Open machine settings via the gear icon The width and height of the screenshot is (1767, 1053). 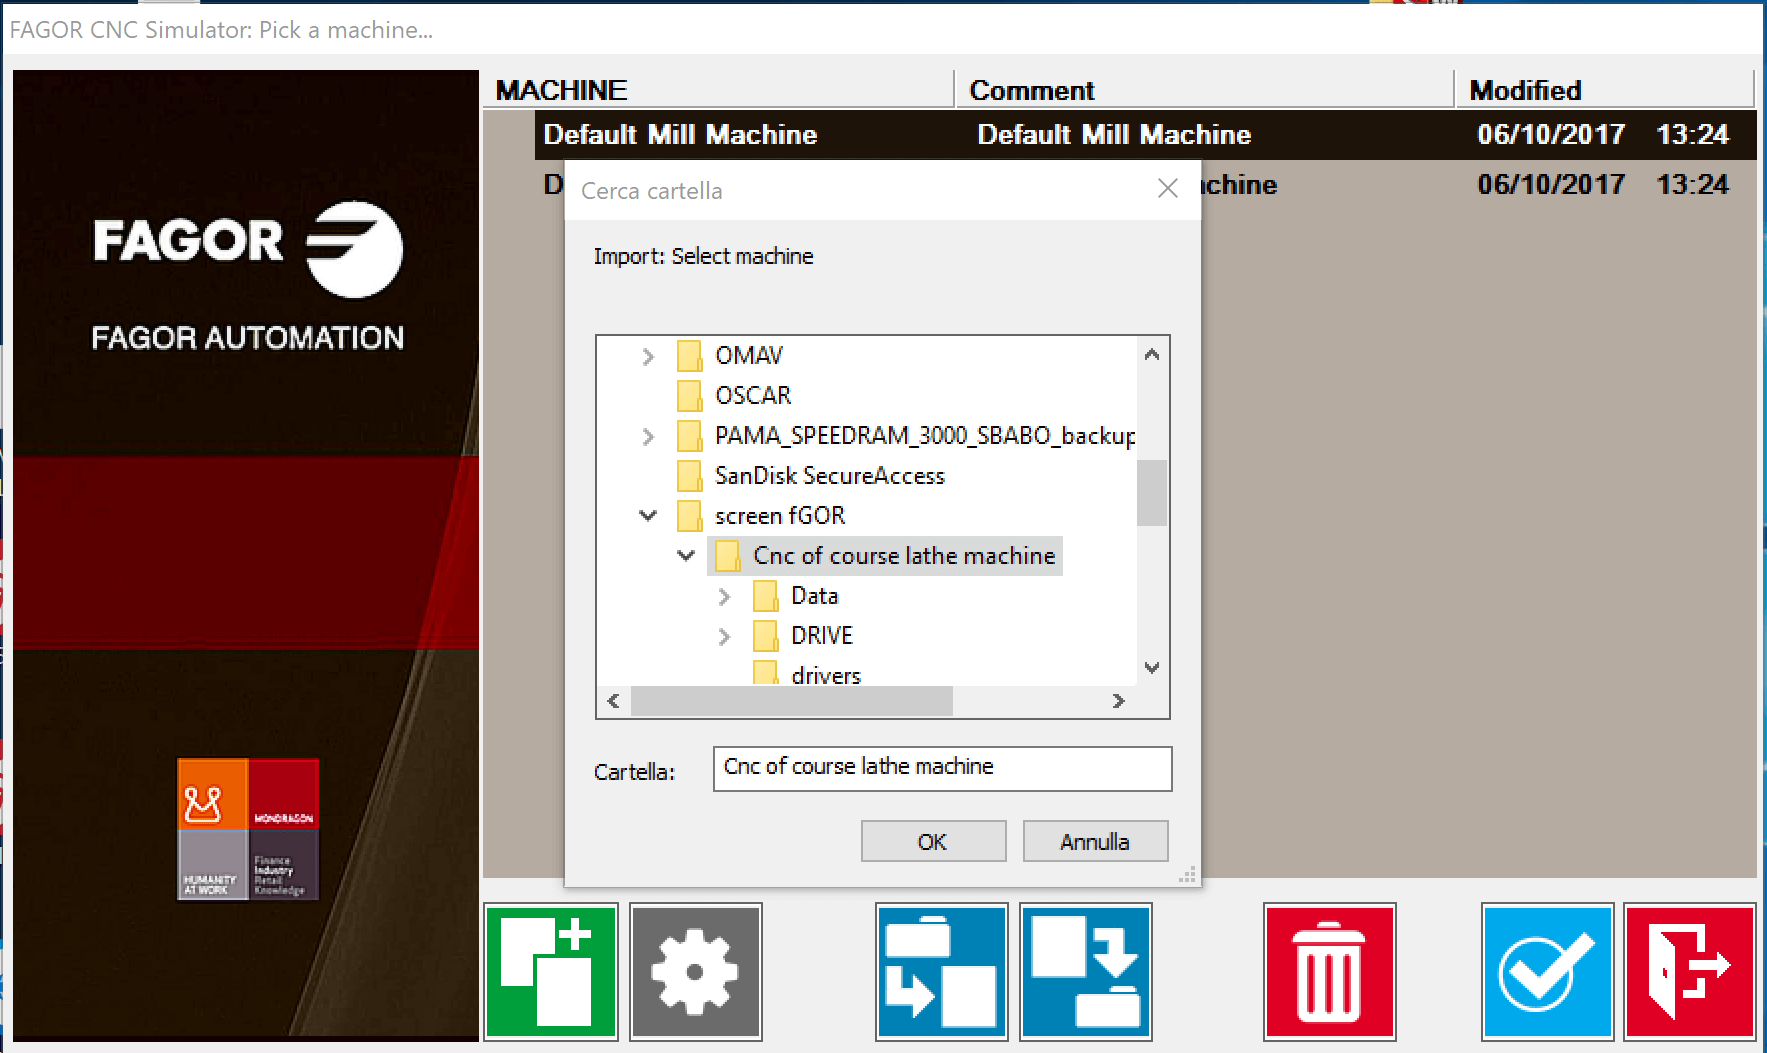tap(695, 971)
